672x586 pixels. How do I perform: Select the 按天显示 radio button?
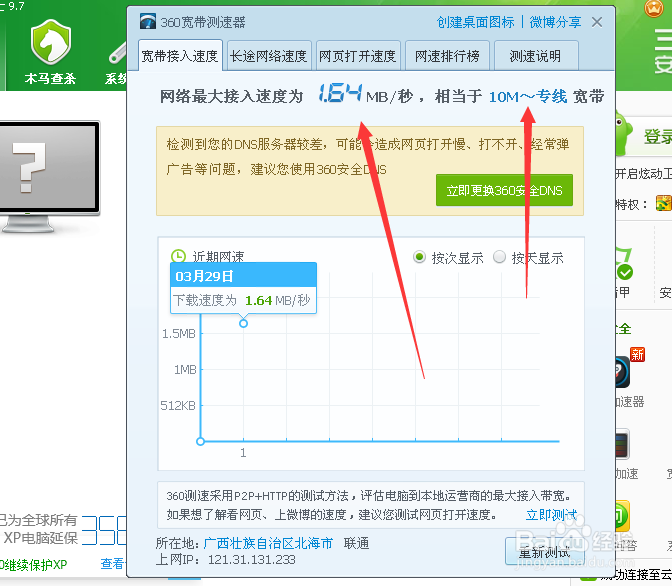(499, 257)
